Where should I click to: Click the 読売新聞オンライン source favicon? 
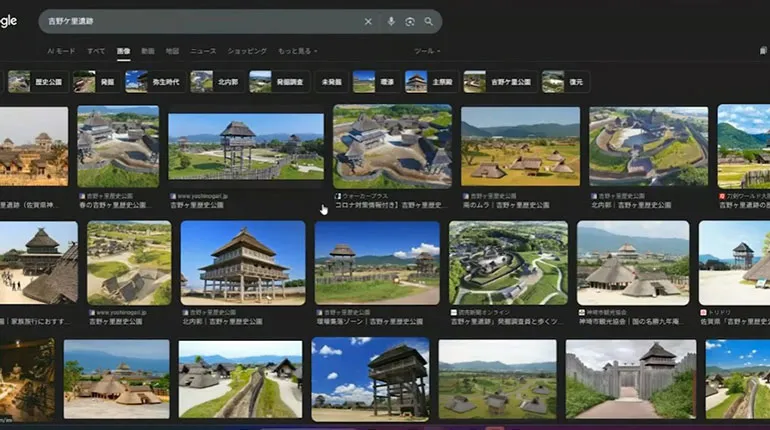coord(454,312)
